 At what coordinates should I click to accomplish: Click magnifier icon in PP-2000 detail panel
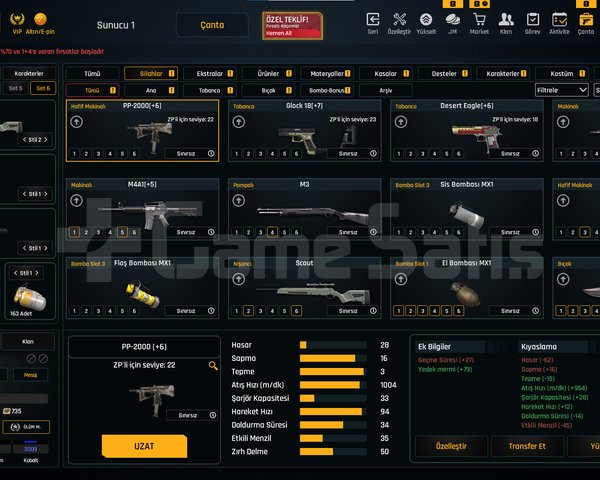pos(213,366)
